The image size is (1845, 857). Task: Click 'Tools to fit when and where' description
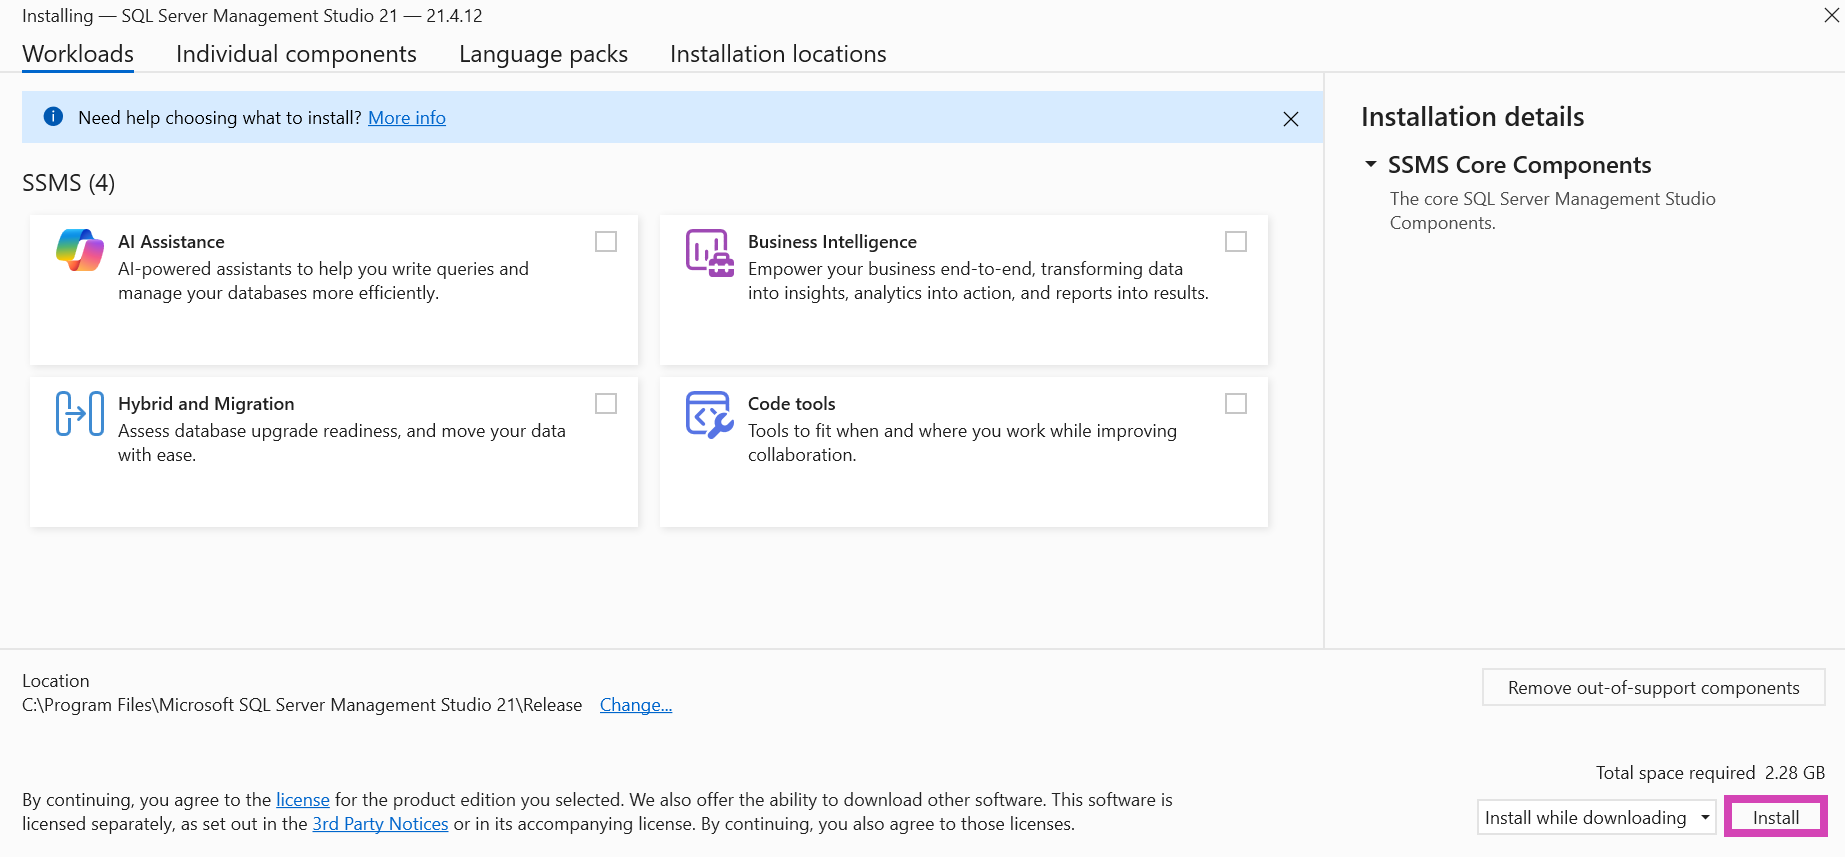(962, 443)
